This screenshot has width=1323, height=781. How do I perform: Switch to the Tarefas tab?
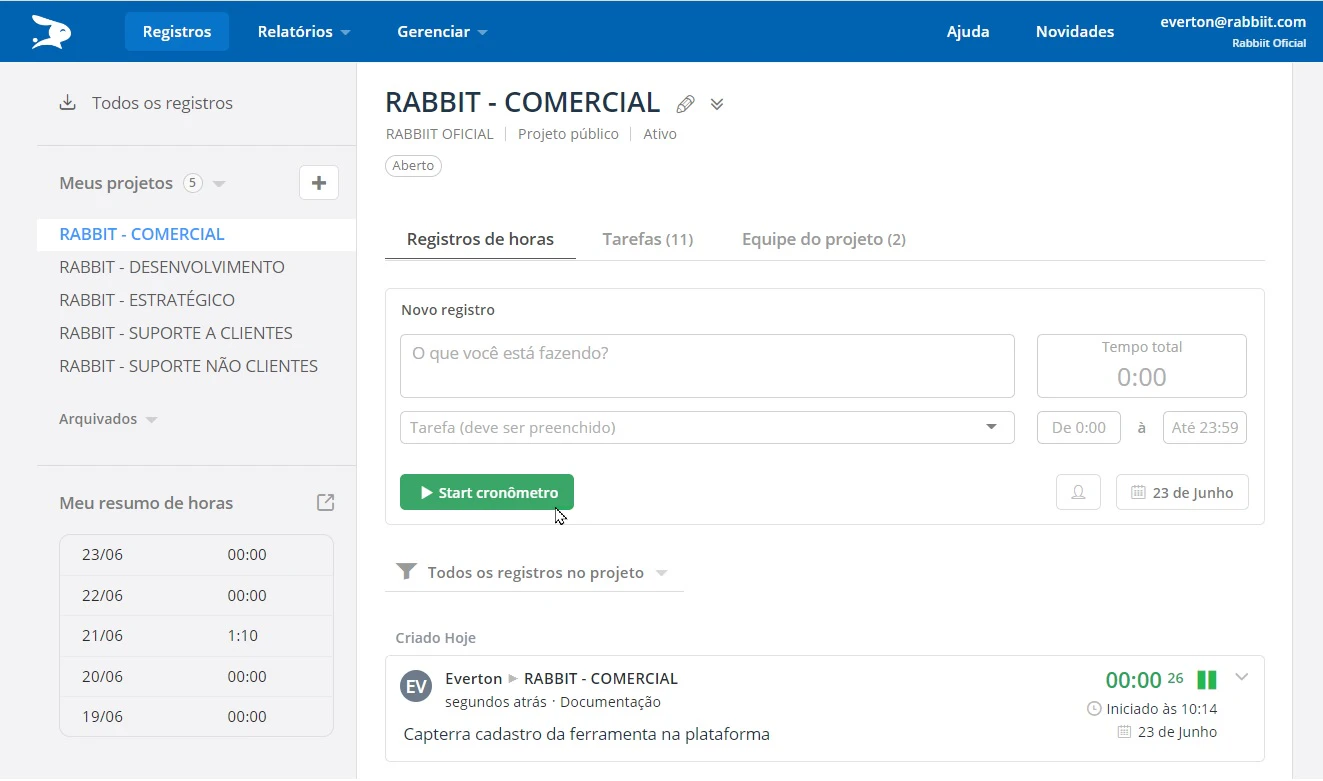[648, 239]
